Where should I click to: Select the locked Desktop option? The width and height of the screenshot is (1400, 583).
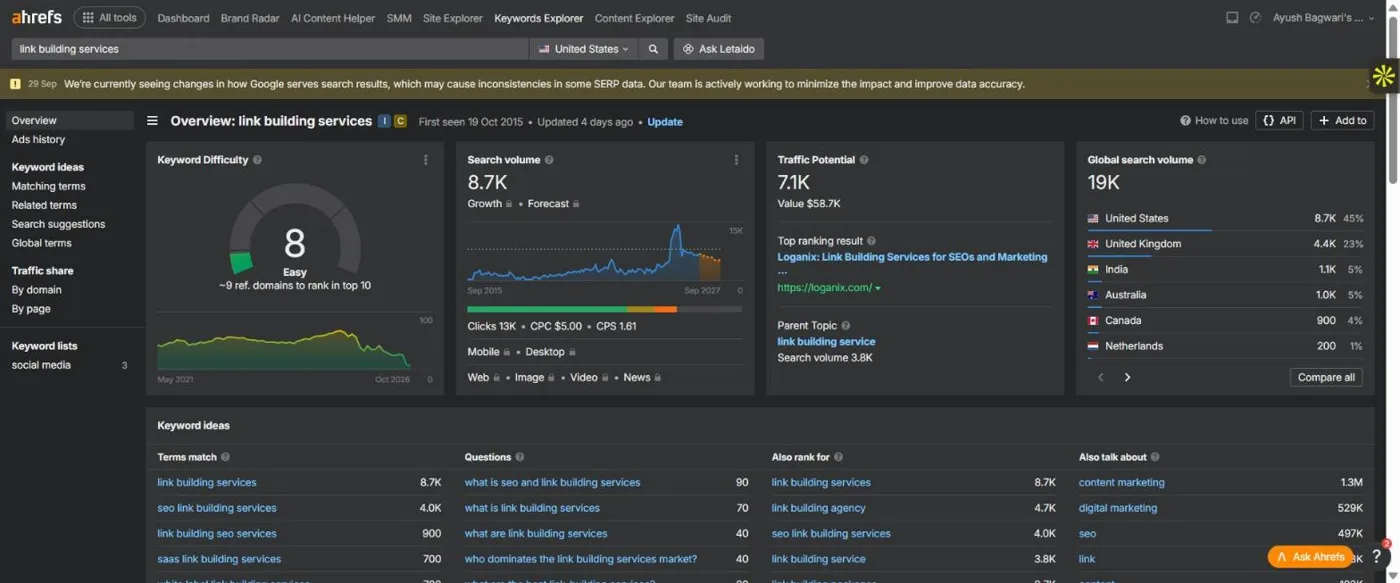tap(551, 352)
